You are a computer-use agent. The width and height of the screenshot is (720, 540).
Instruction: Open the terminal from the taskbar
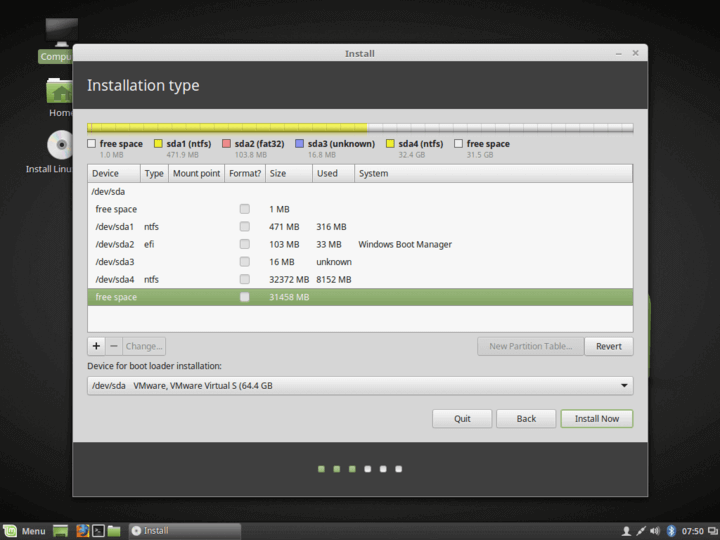pos(98,530)
